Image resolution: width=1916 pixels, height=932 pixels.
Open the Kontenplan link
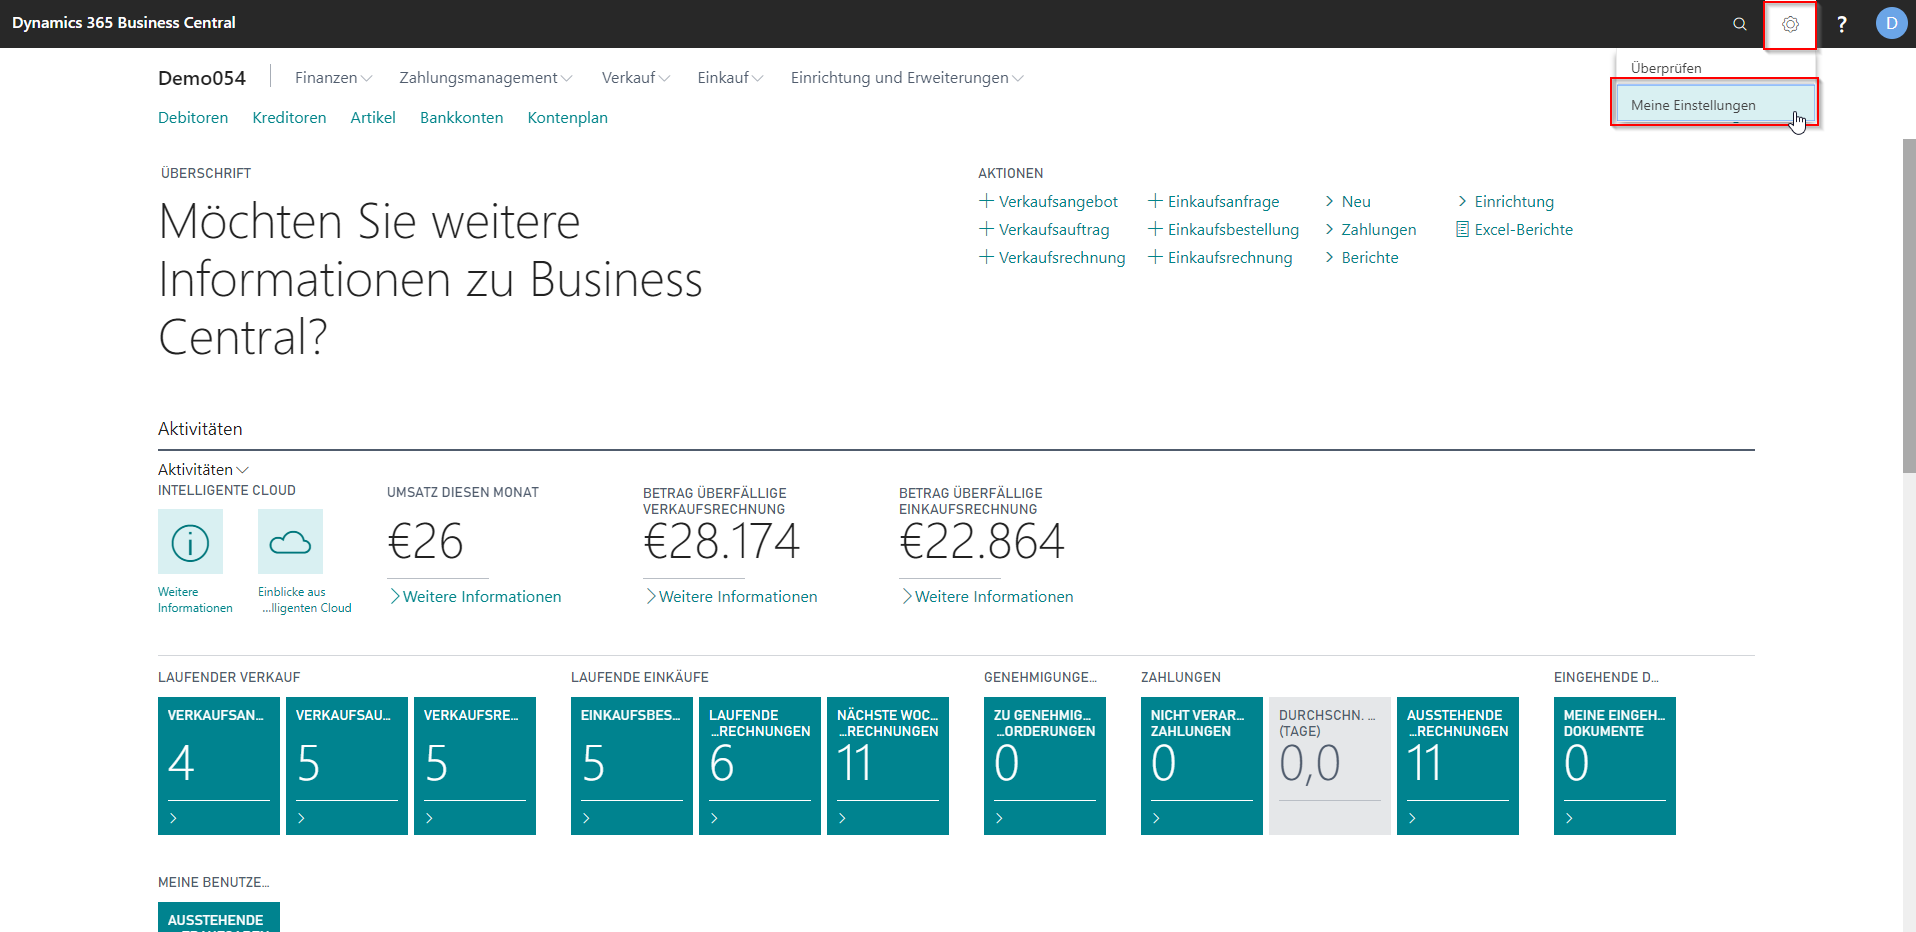(567, 117)
